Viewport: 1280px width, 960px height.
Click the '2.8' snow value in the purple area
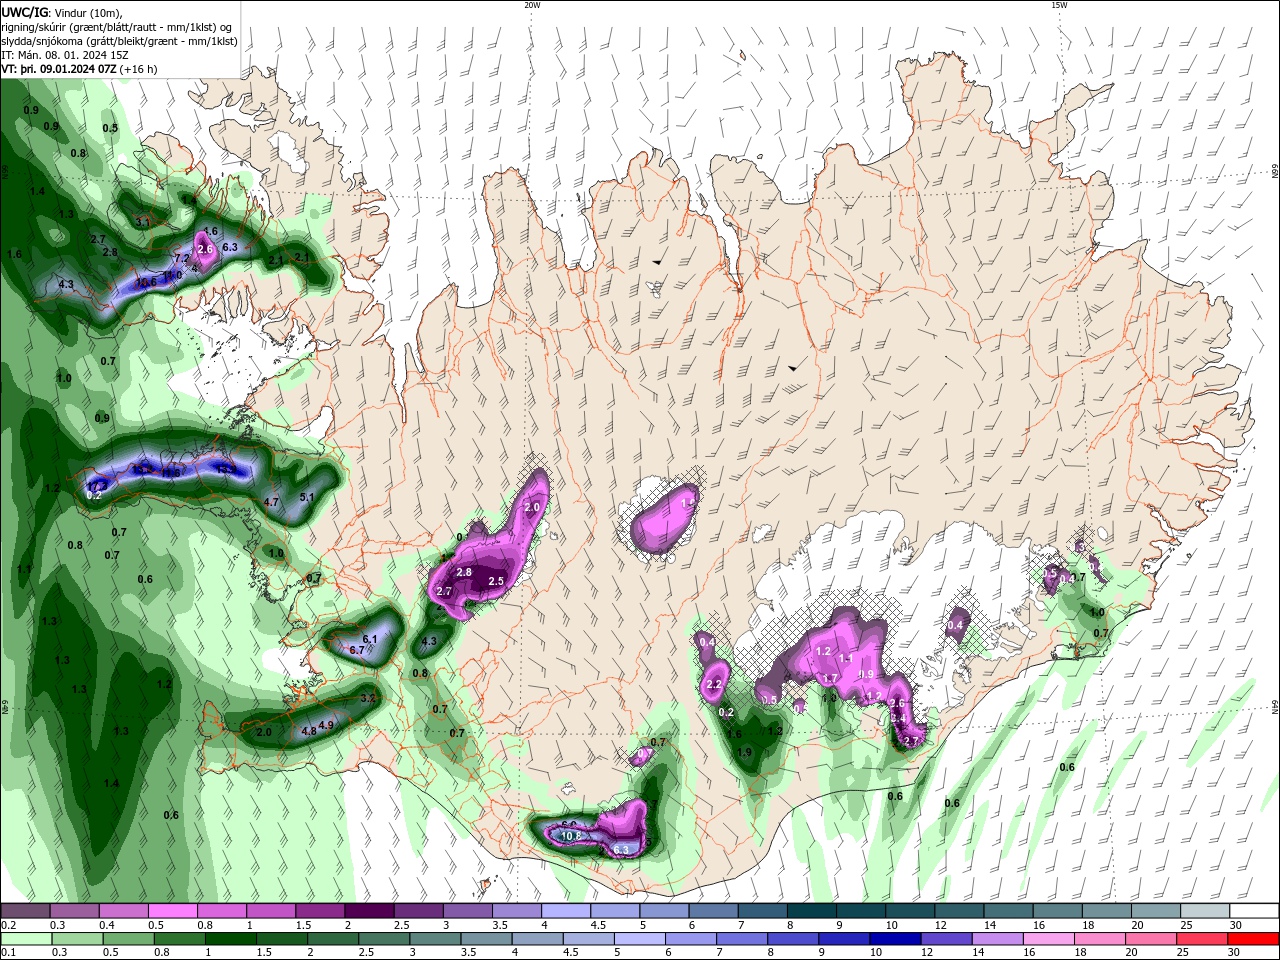click(464, 572)
